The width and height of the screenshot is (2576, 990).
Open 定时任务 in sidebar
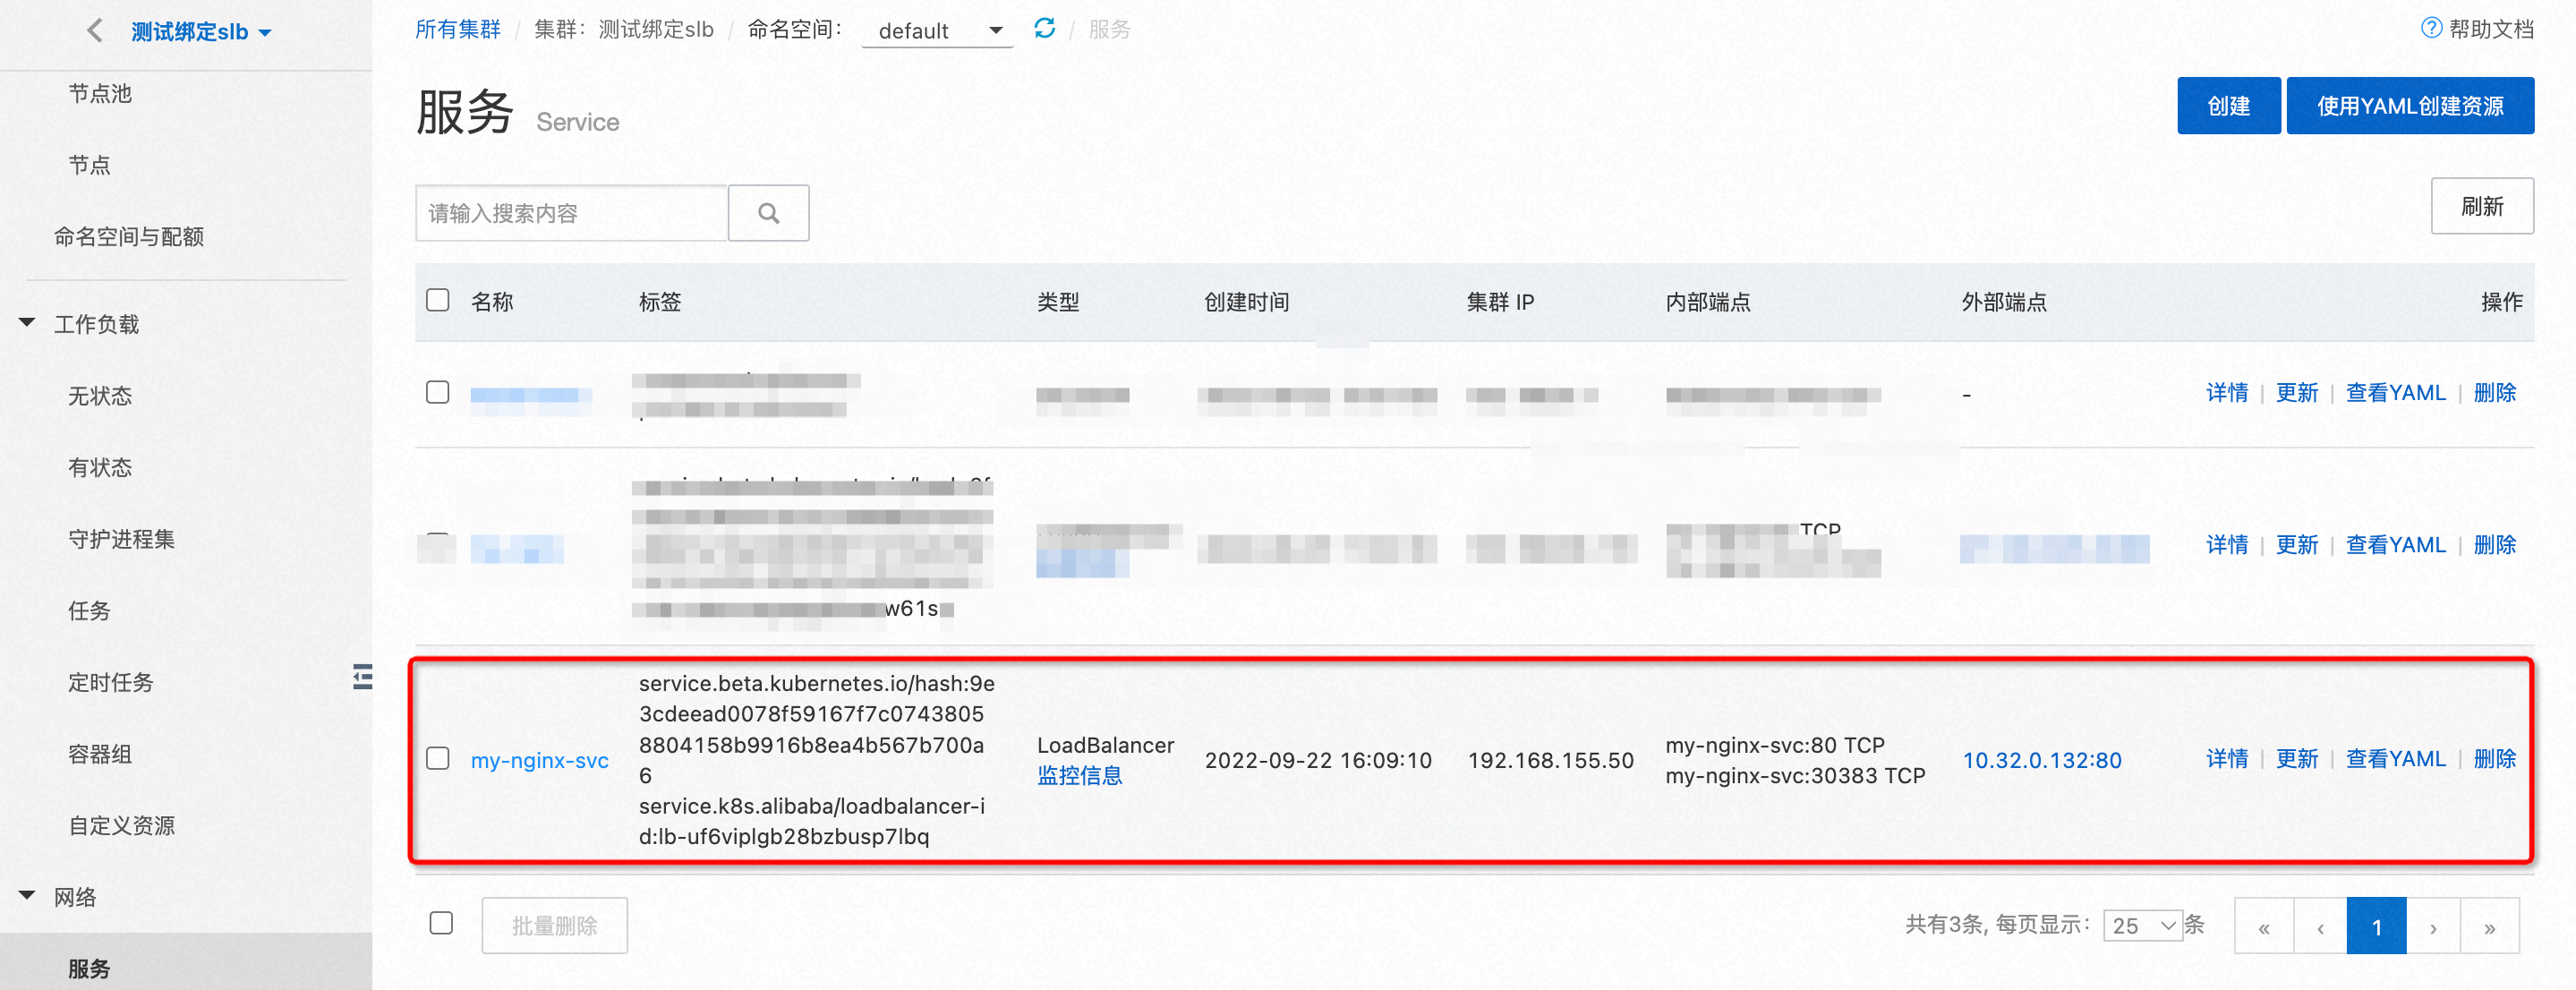[110, 683]
